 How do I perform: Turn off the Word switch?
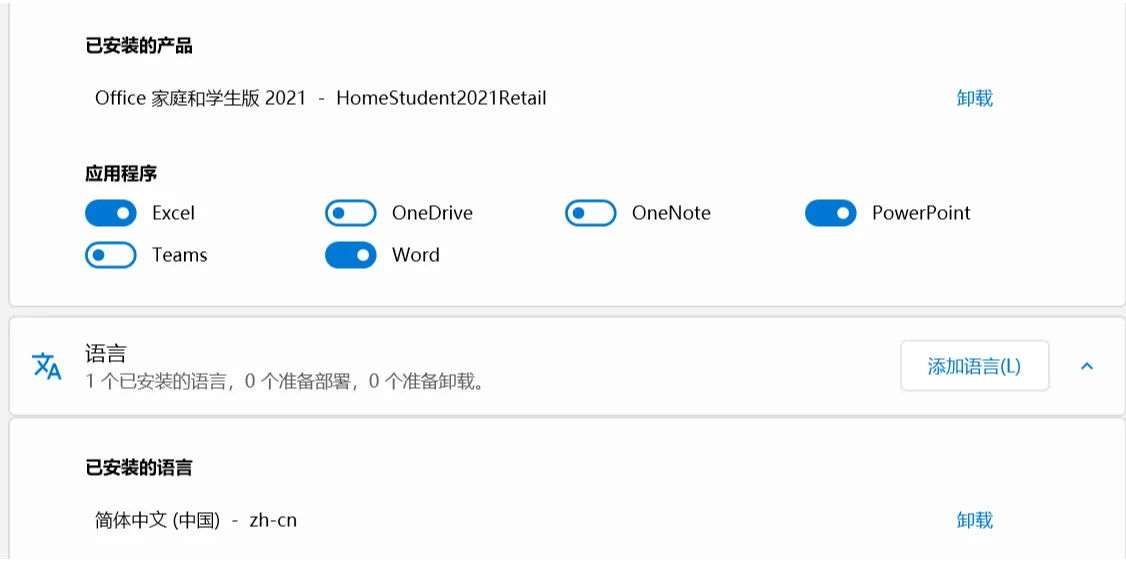(x=350, y=255)
